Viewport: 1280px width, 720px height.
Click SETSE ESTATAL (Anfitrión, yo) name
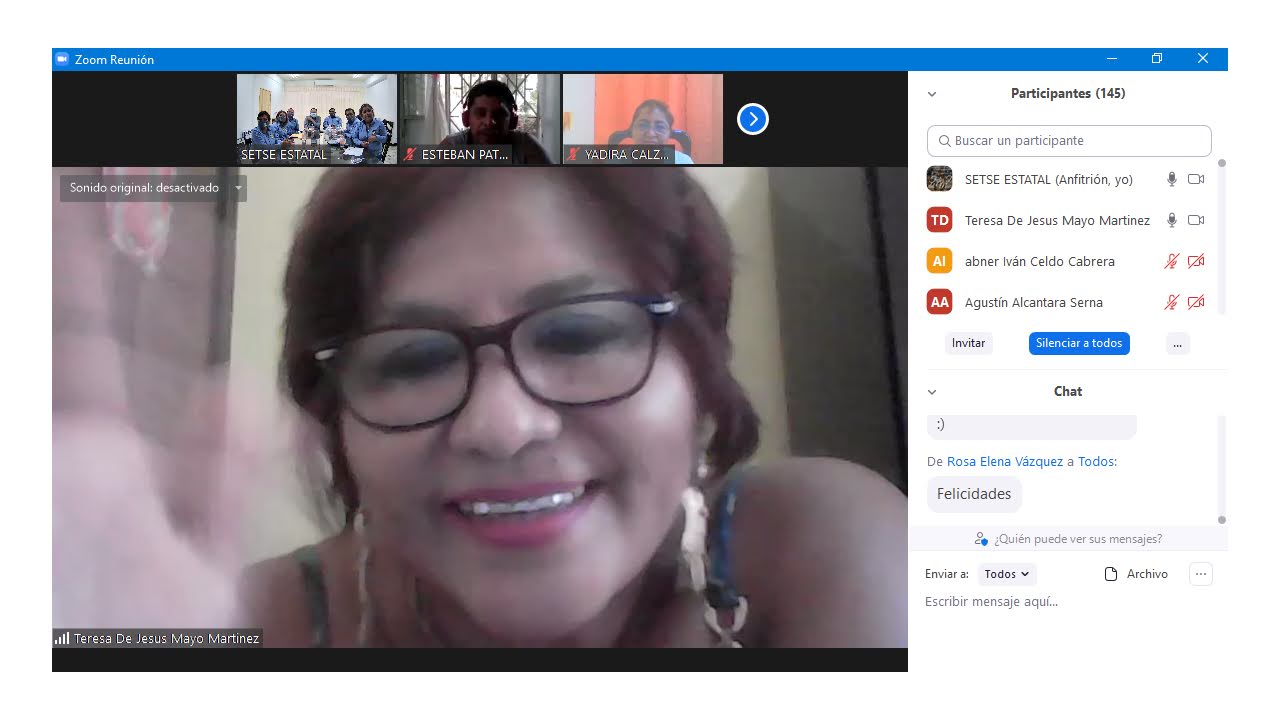click(1049, 179)
